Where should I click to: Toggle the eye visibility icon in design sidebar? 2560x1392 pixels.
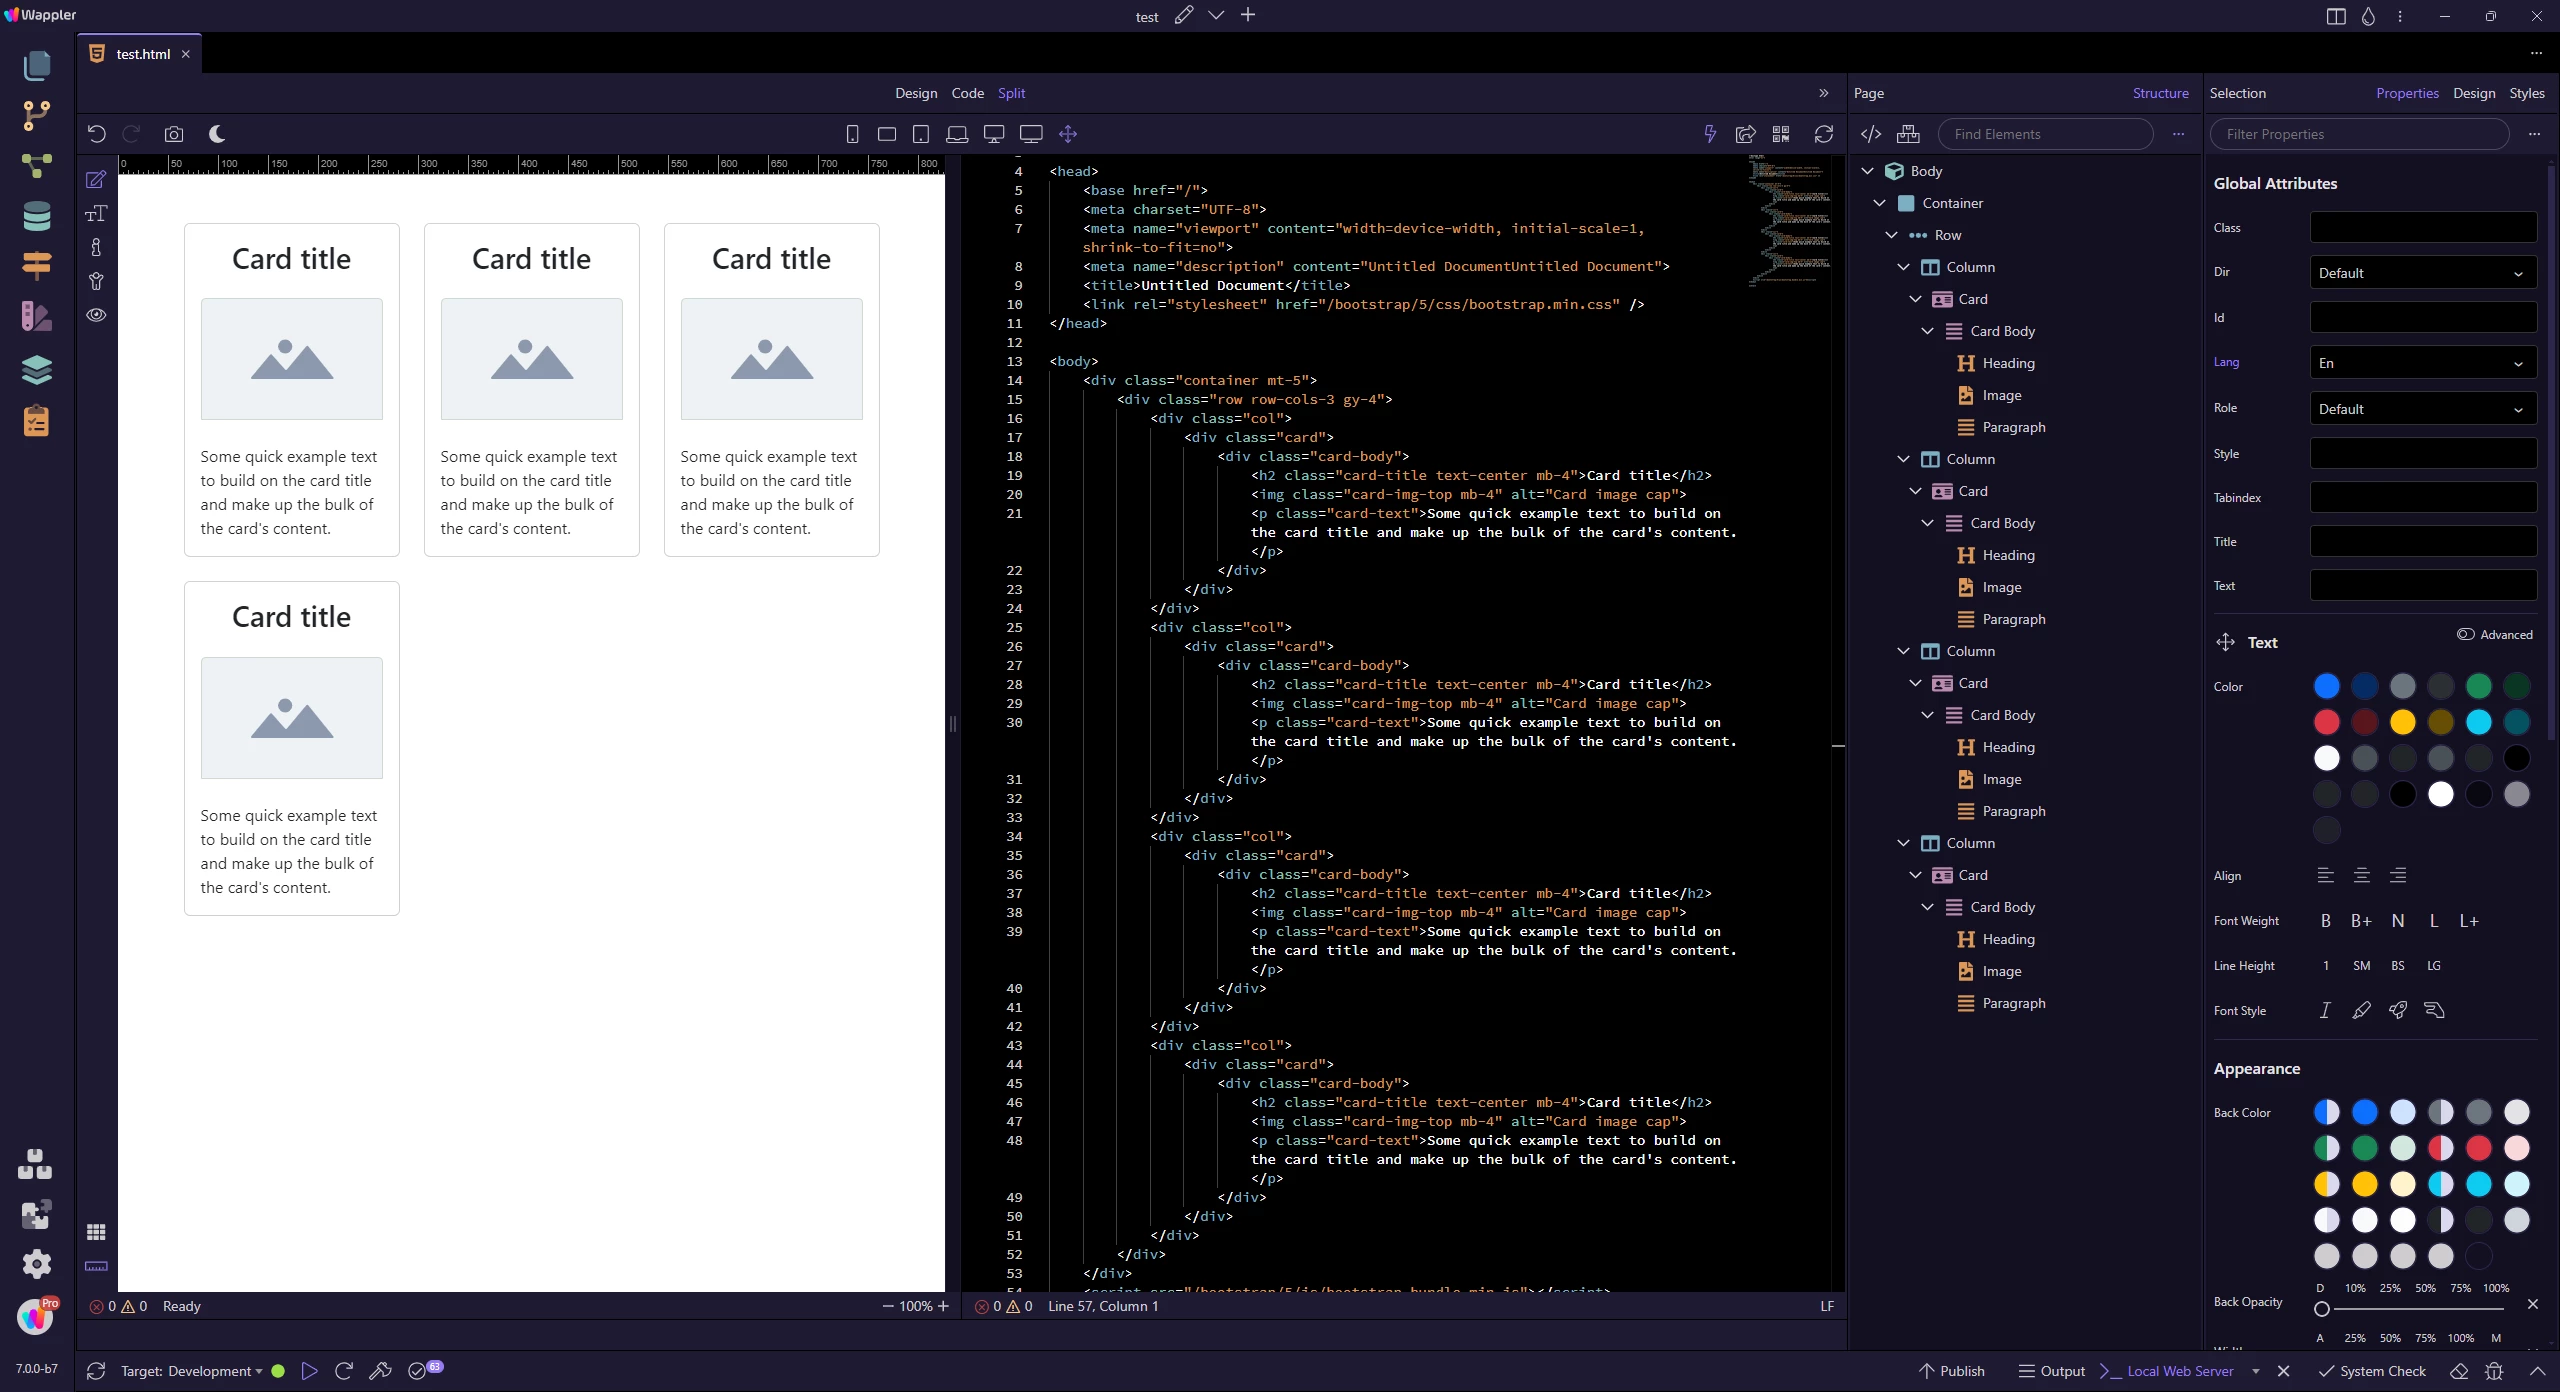(x=96, y=315)
